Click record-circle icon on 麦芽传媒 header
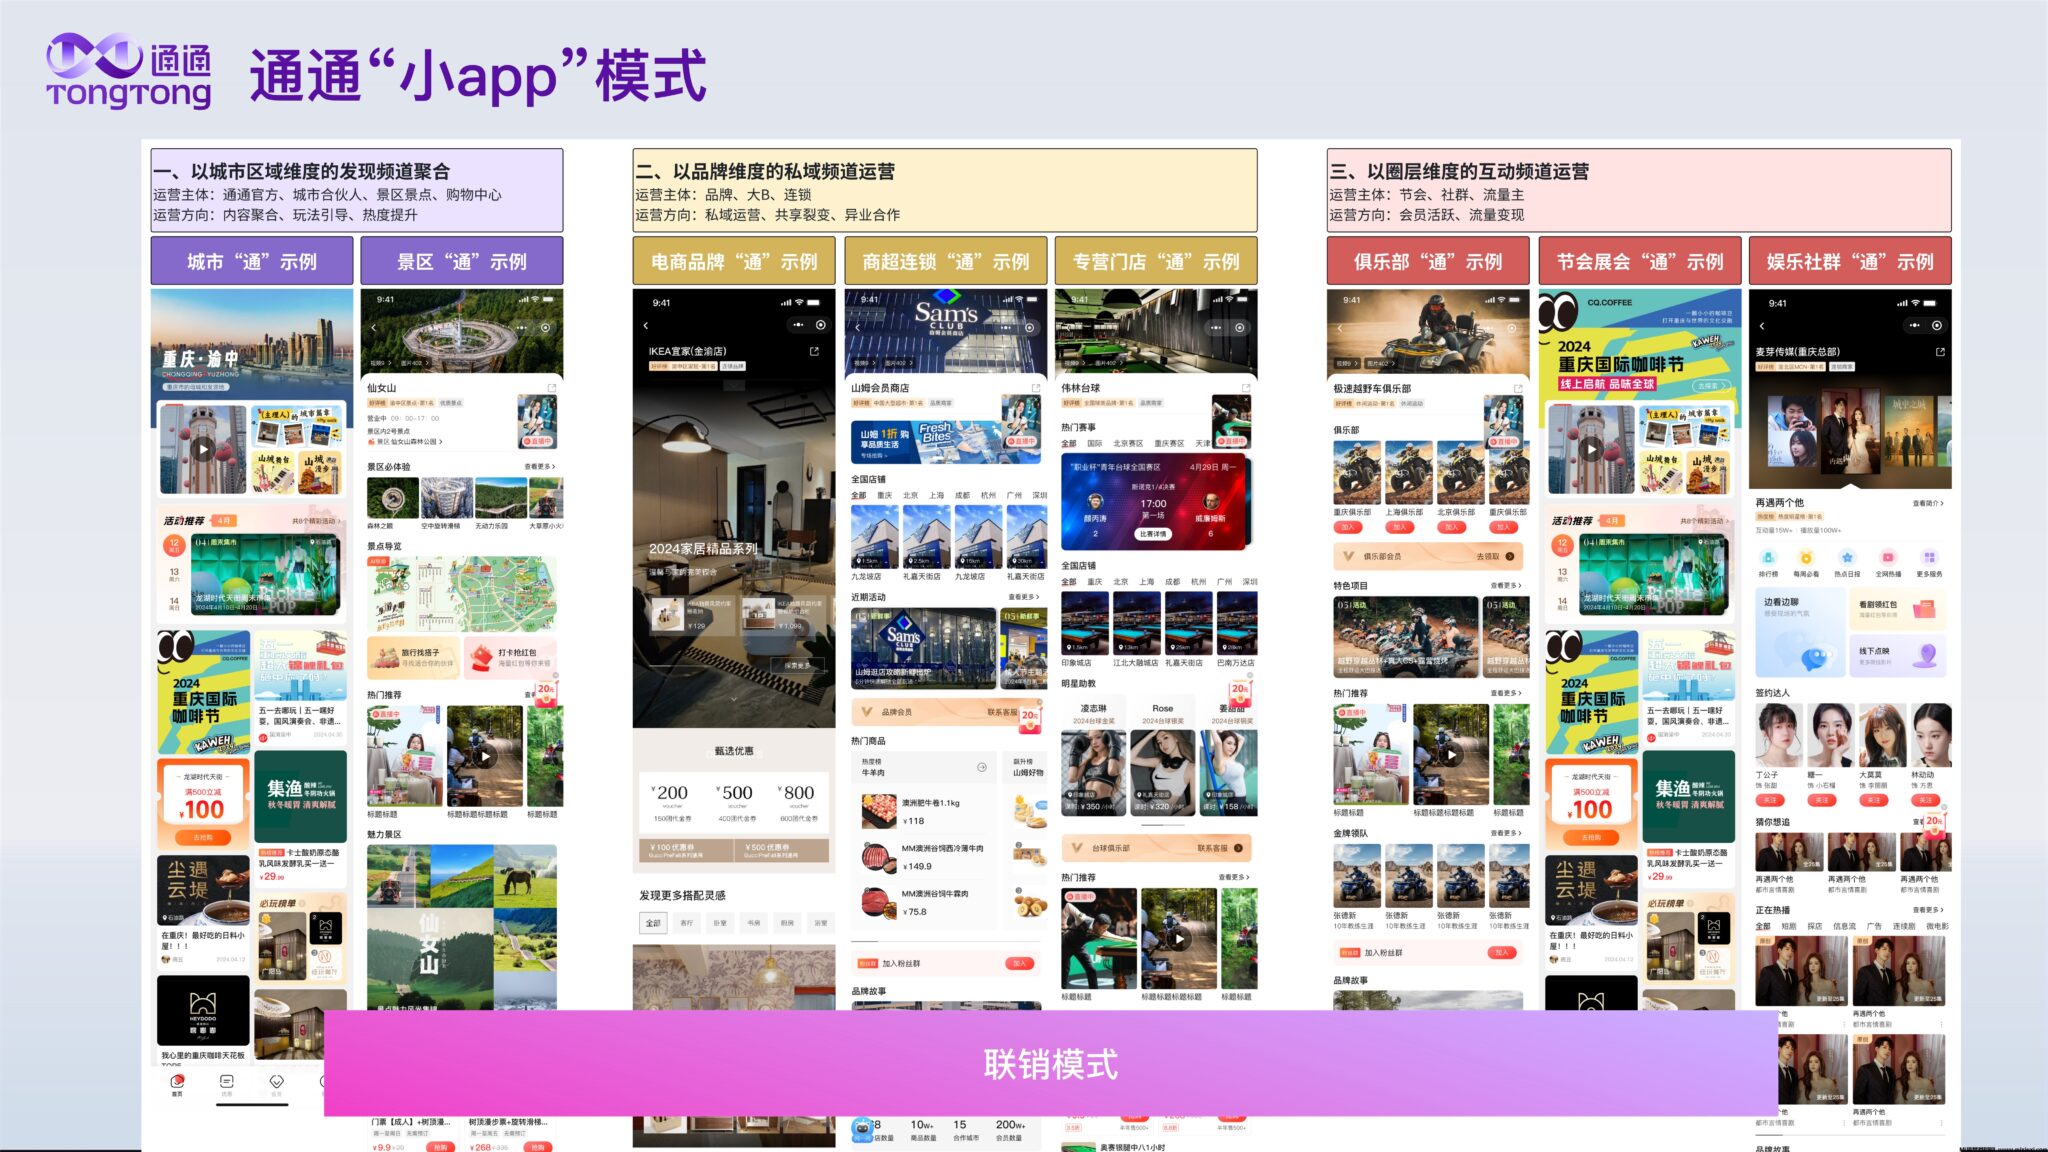The image size is (2048, 1152). [1937, 326]
